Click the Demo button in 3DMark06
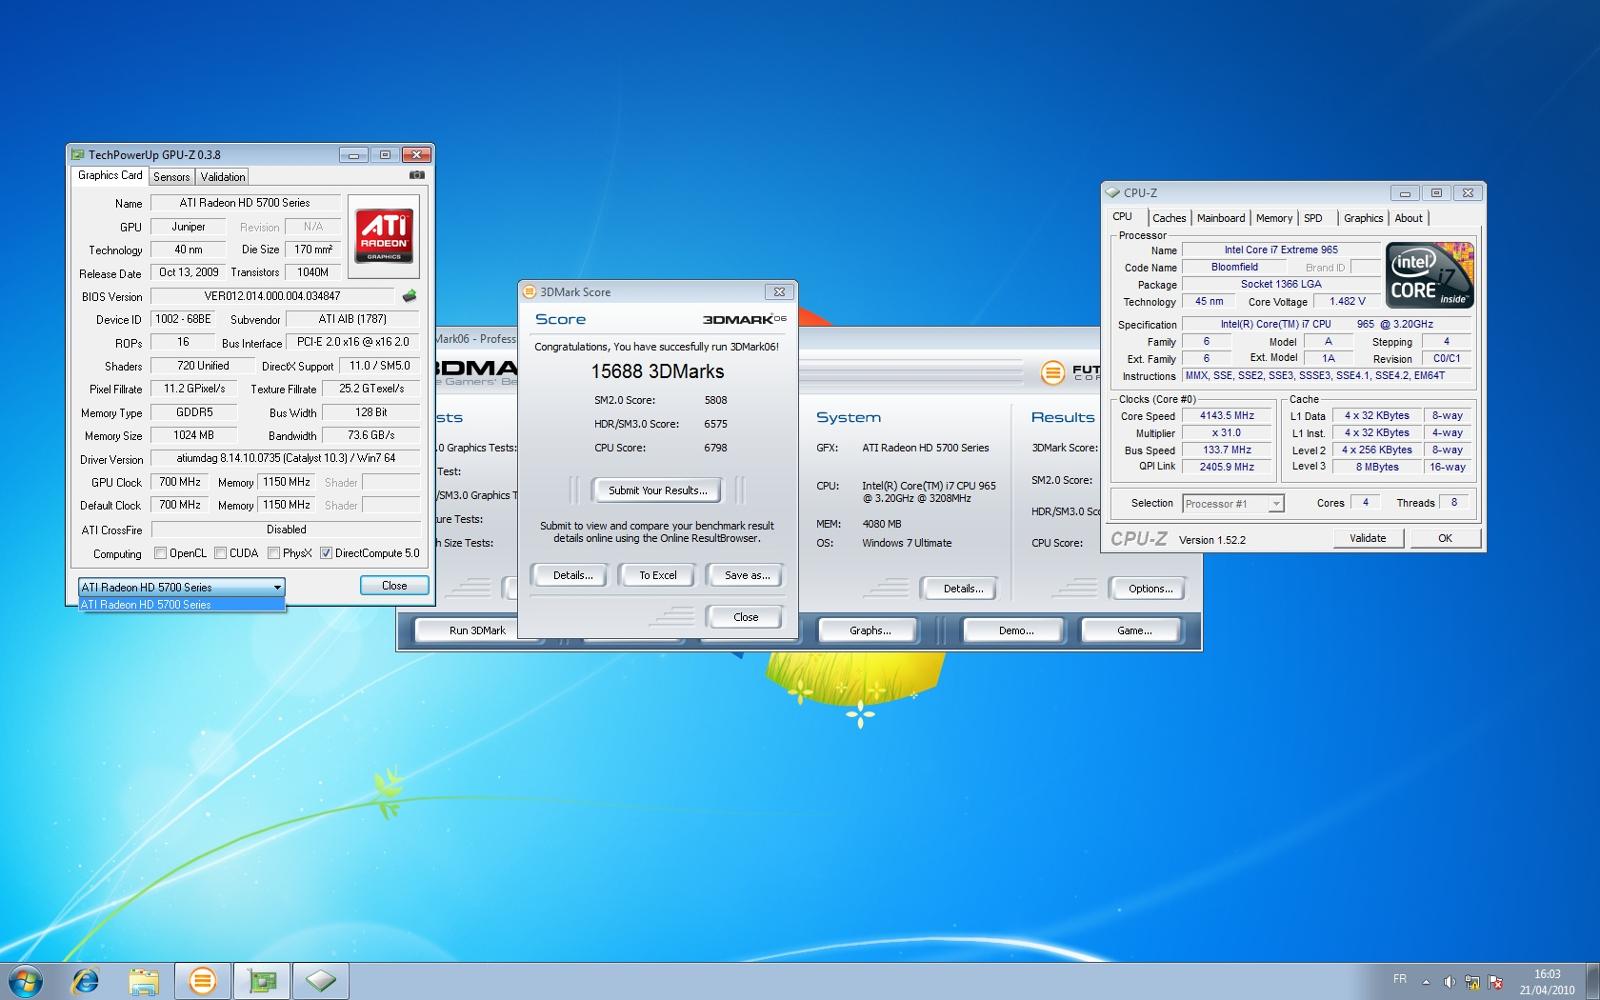The height and width of the screenshot is (1000, 1600). pyautogui.click(x=1016, y=630)
